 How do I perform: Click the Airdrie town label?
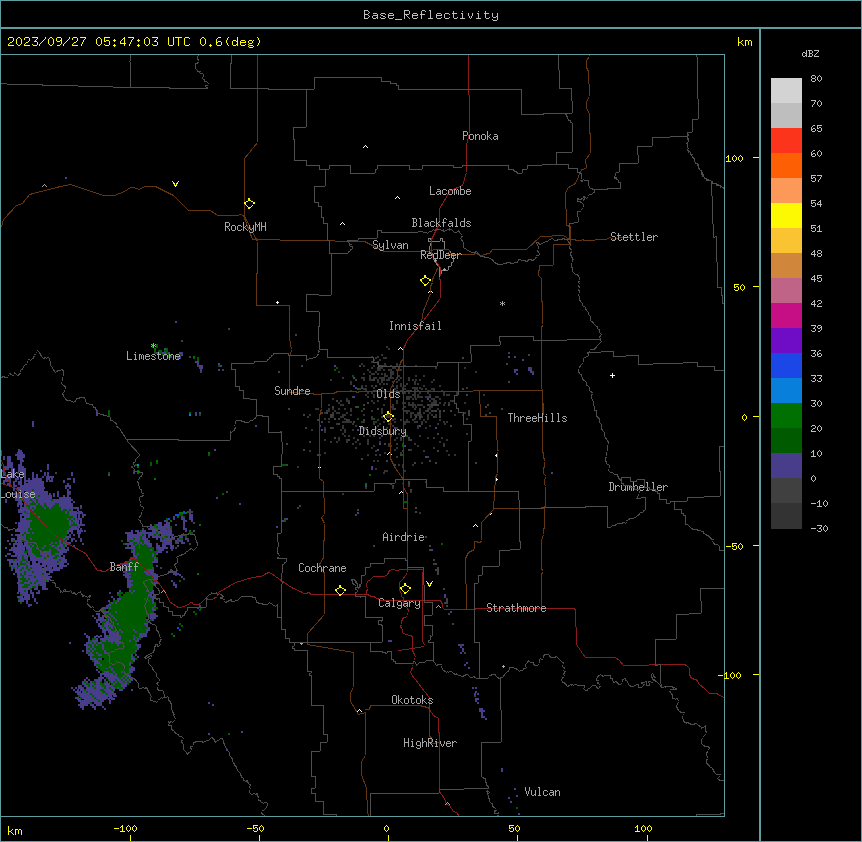click(x=404, y=537)
